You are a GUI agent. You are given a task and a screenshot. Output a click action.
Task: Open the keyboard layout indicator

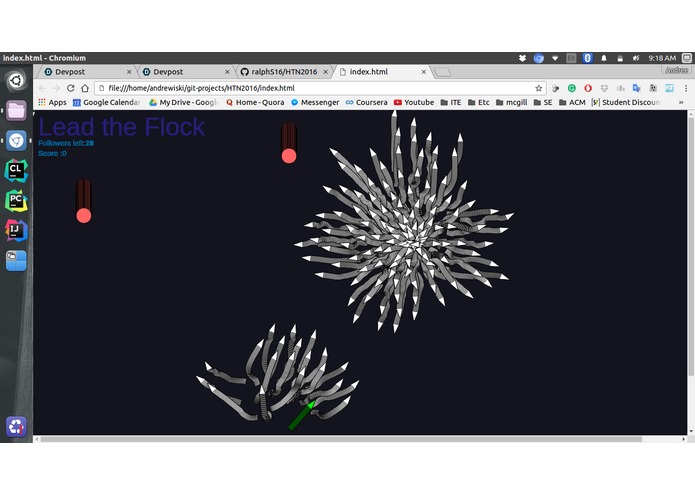571,58
